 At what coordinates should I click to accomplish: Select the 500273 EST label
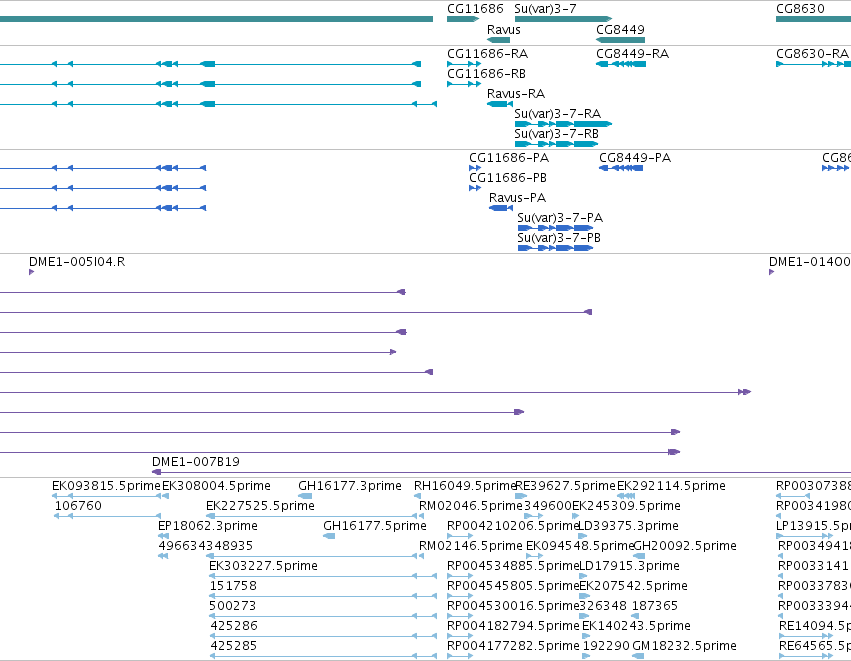coord(232,606)
